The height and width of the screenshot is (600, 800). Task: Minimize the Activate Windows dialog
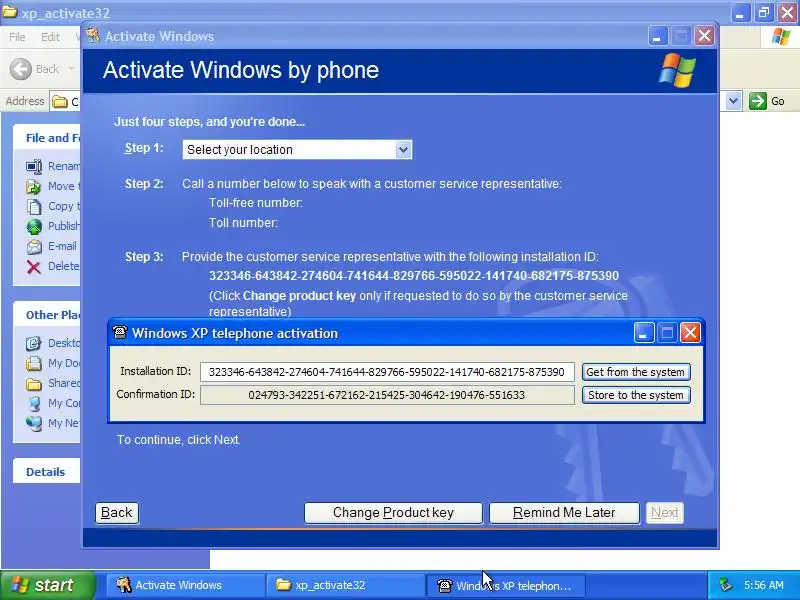(x=658, y=36)
